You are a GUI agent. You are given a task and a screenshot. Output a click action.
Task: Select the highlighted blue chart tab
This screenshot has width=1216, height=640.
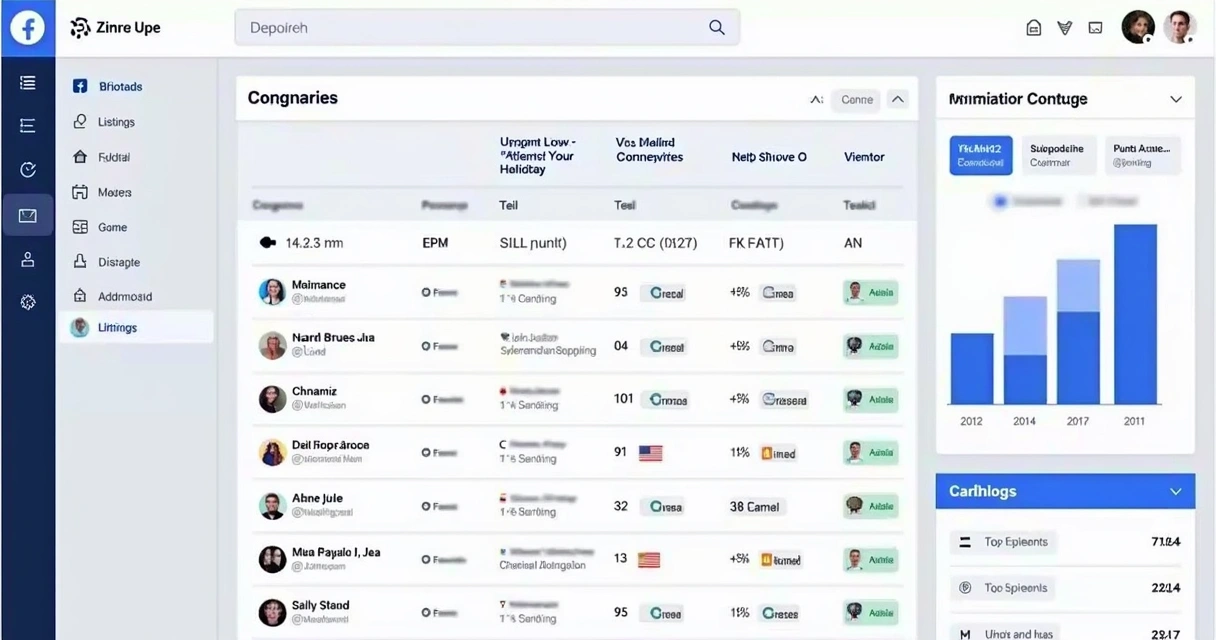pos(980,155)
